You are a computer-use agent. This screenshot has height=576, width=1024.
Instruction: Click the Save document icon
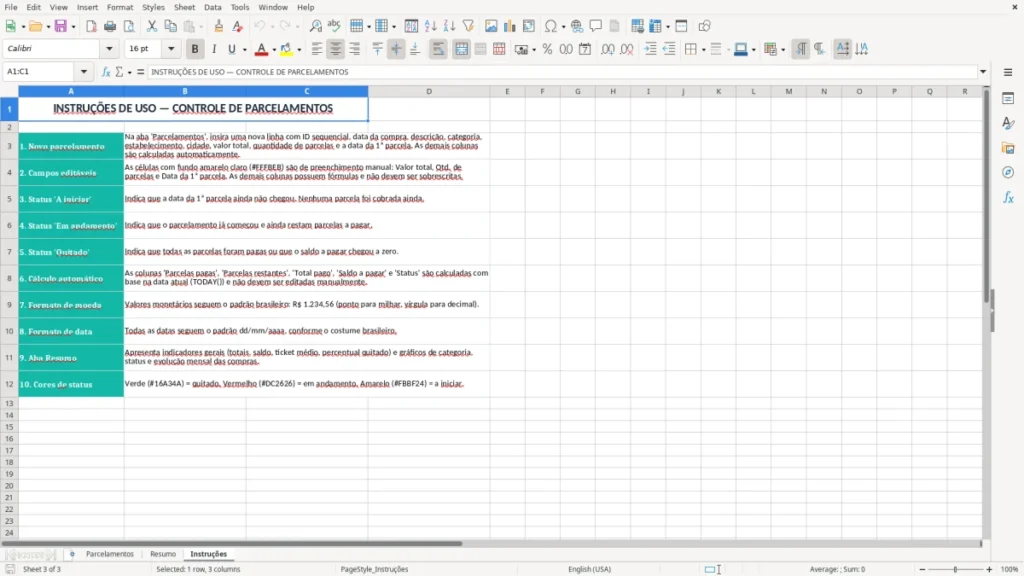click(61, 26)
